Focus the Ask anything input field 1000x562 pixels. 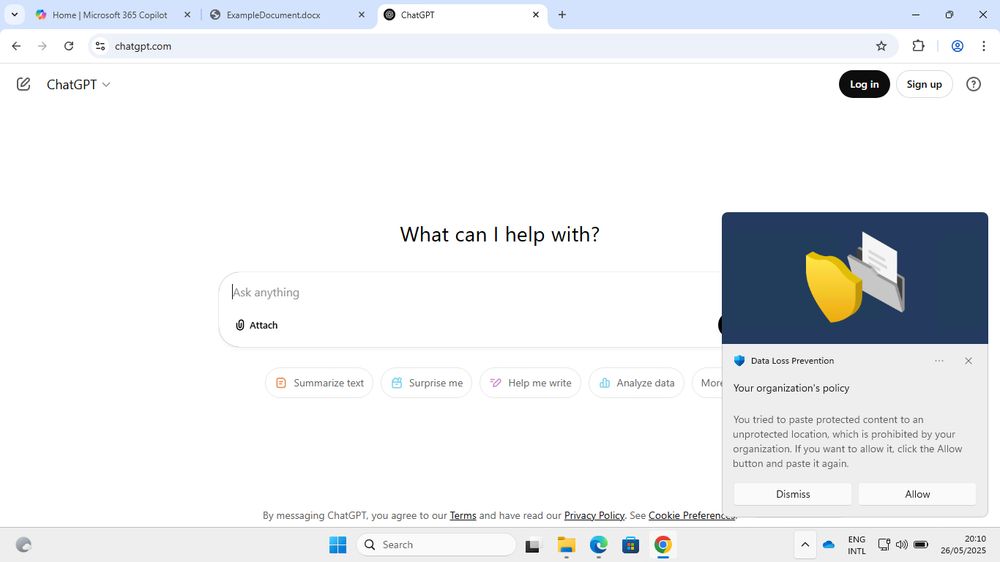pyautogui.click(x=472, y=292)
